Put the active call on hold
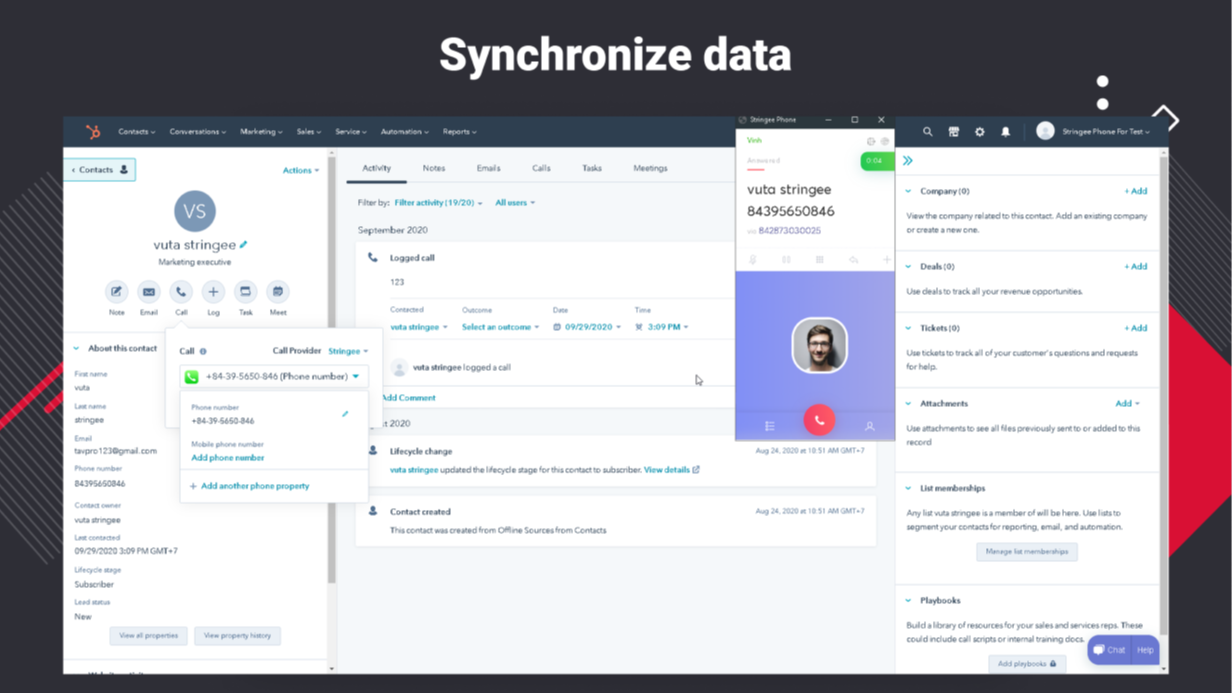Screen dimensions: 1232x693 [x=786, y=259]
